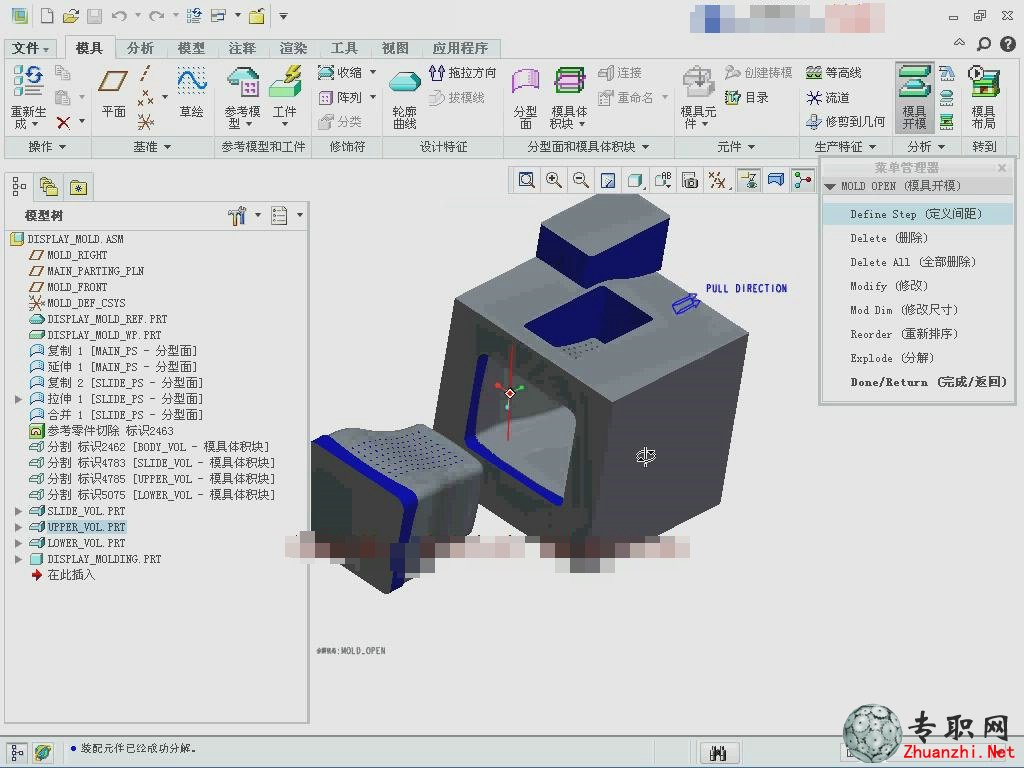Open the model tree settings dropdown arrow
Viewport: 1024px width, 768px height.
[x=258, y=215]
